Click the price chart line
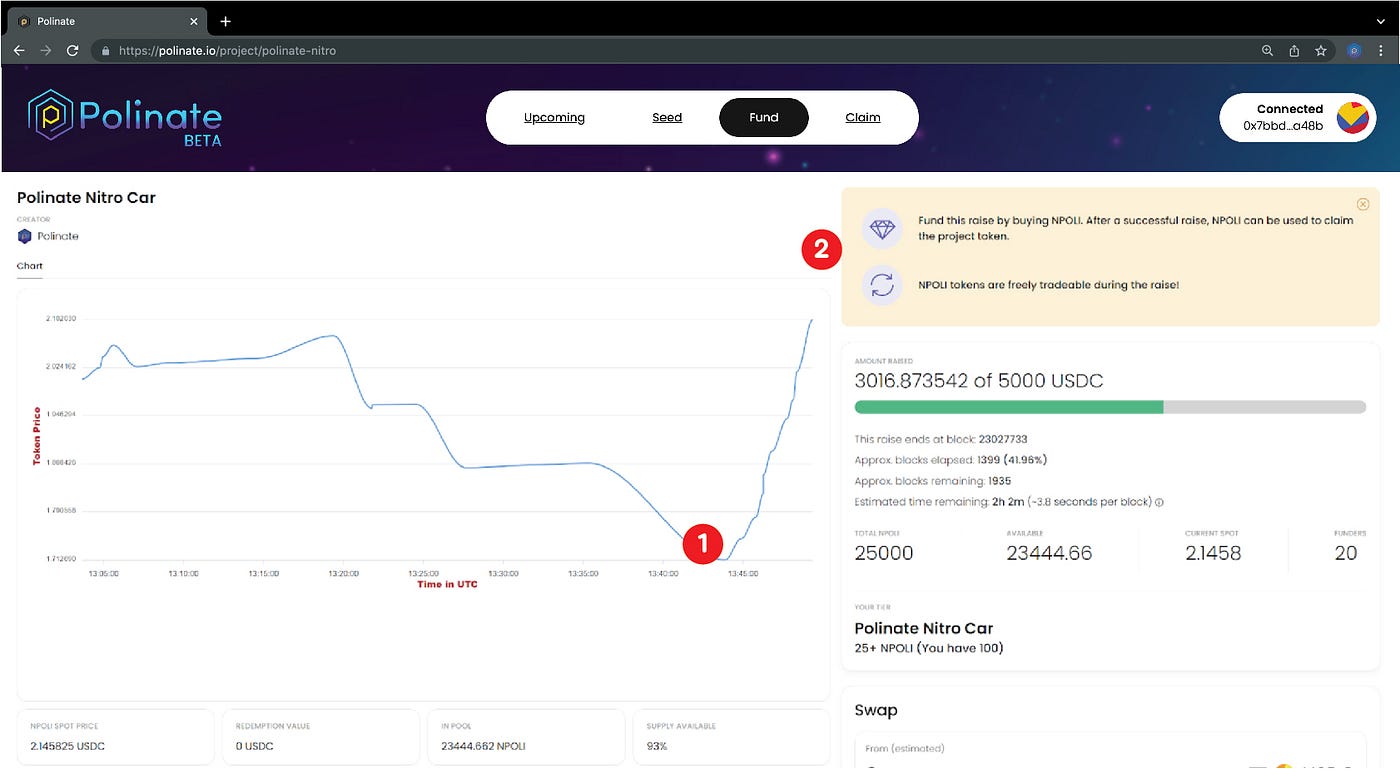1400x782 pixels. (x=447, y=440)
